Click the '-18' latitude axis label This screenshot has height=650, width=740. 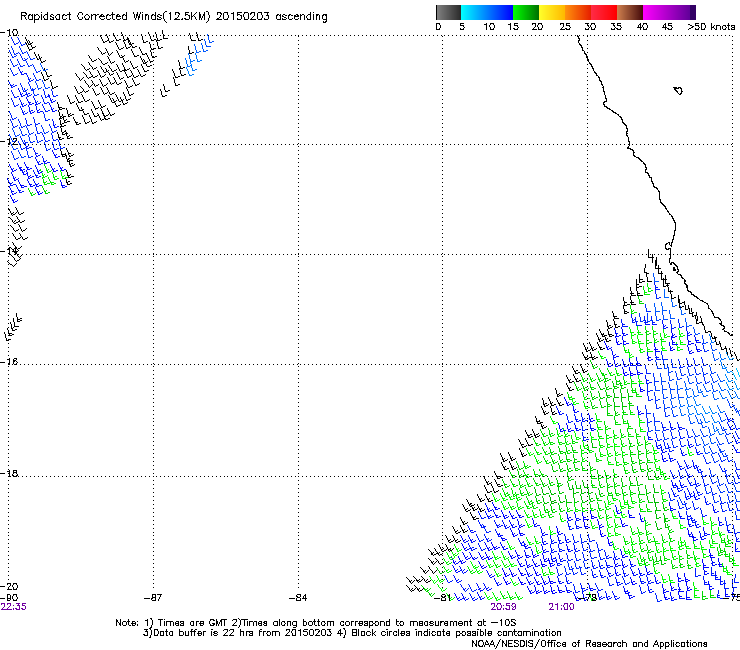9,473
